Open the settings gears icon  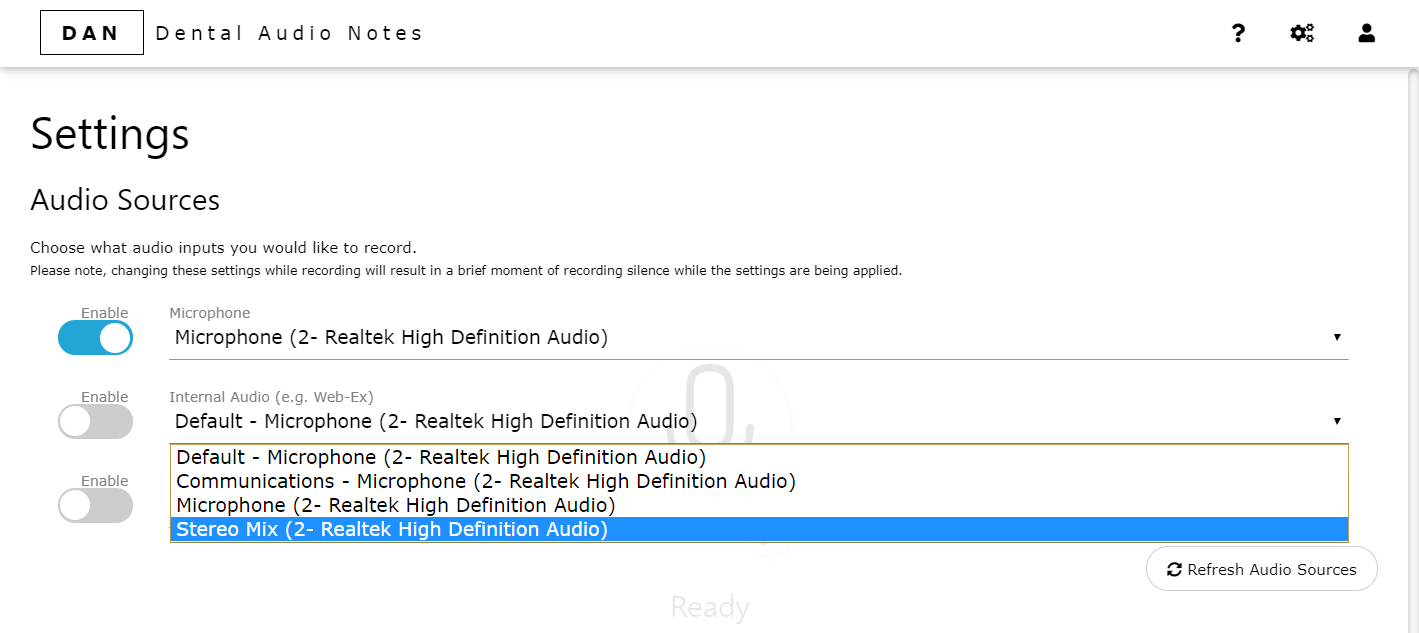click(1302, 33)
